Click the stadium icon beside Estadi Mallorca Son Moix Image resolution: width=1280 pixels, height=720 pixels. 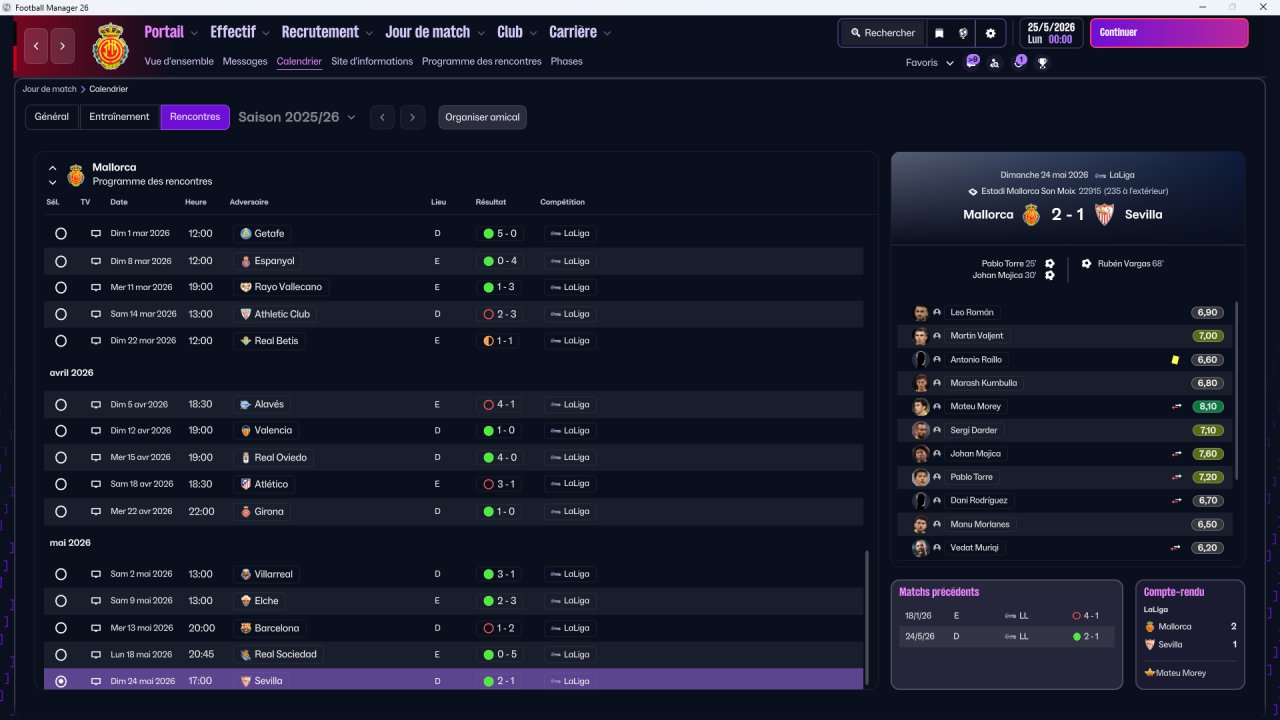pos(973,191)
